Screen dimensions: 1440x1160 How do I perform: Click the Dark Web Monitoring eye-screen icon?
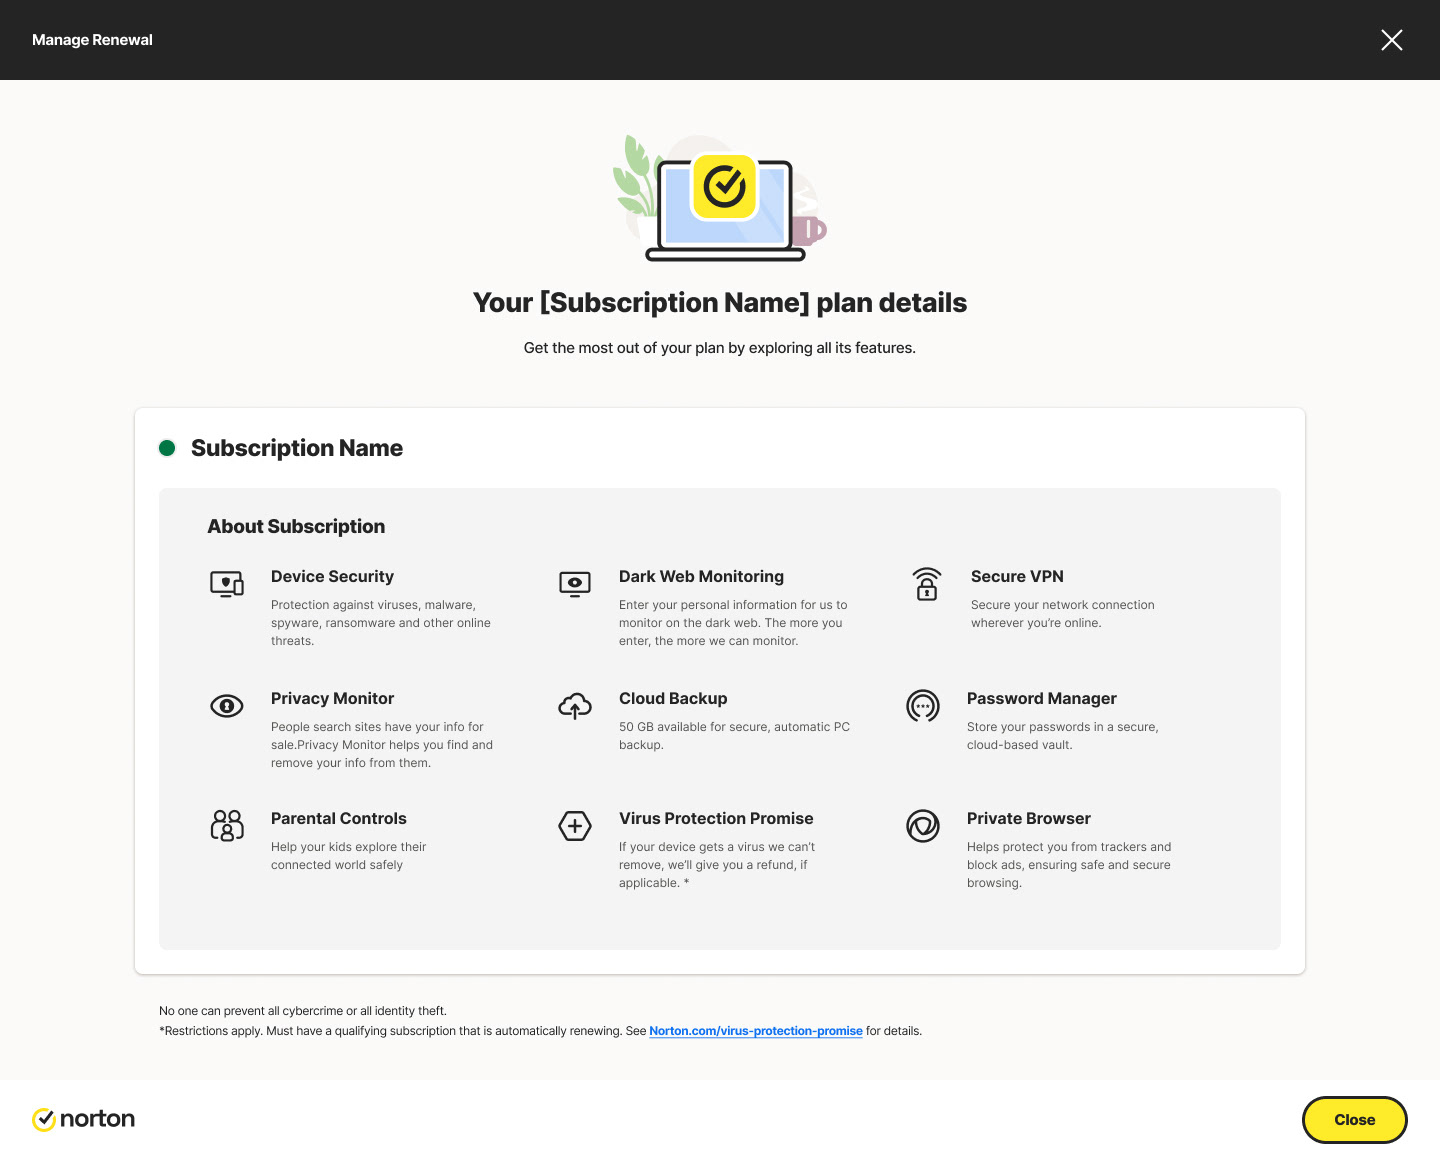point(575,584)
